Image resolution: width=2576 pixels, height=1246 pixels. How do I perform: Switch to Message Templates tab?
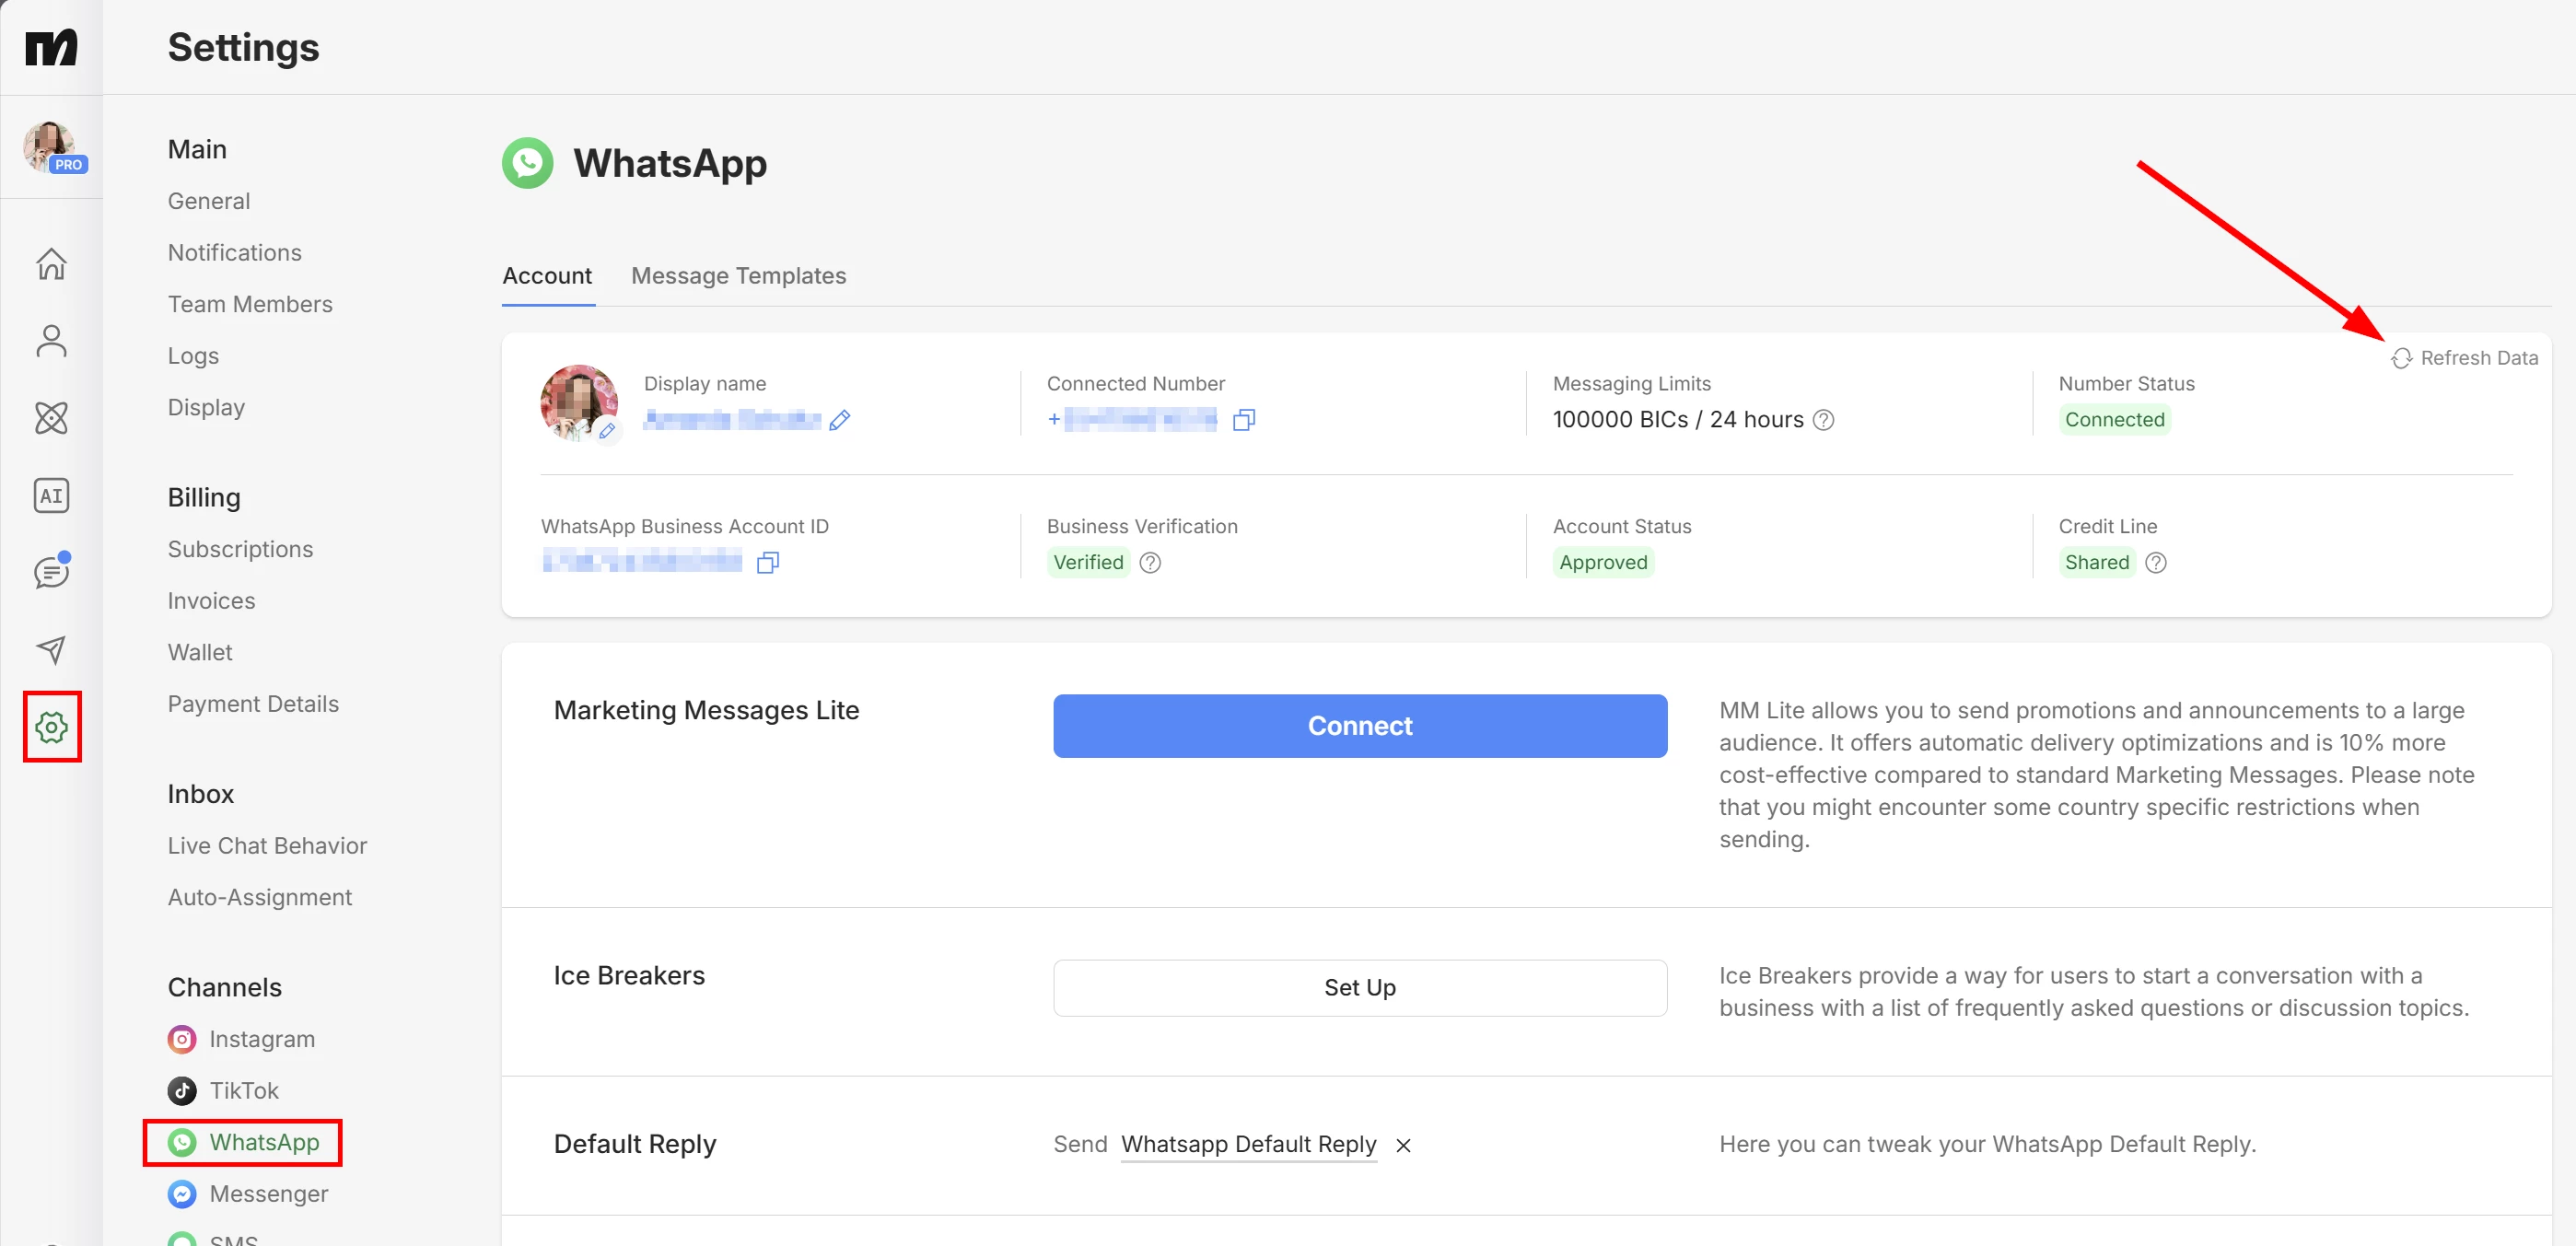738,276
